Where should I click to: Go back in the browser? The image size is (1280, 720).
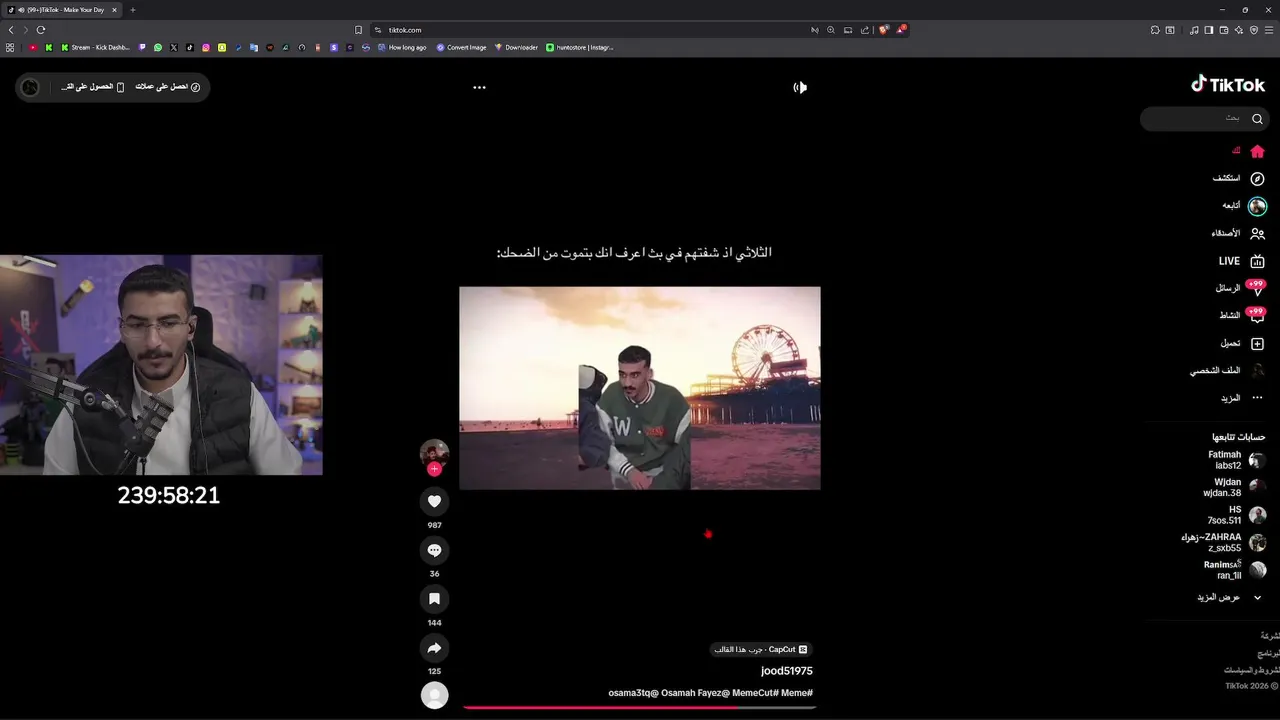(11, 30)
